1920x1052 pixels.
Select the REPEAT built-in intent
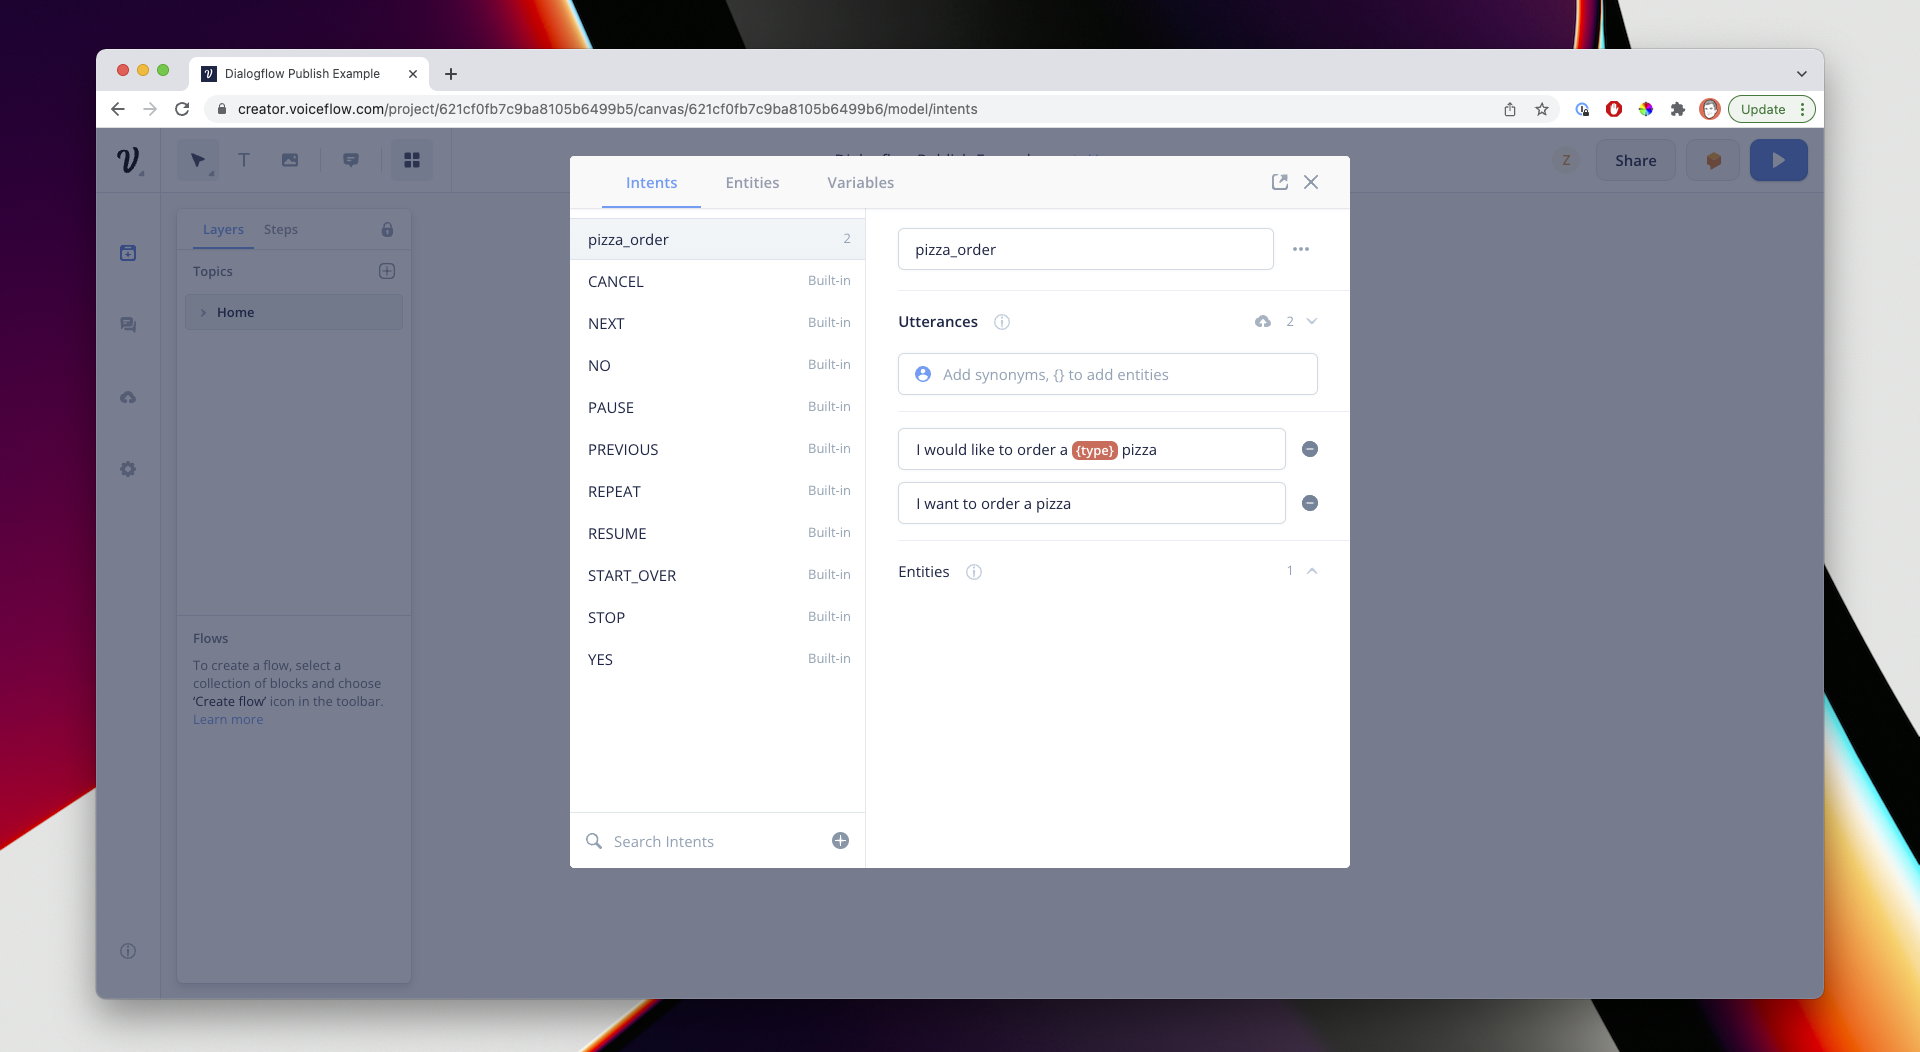(717, 491)
